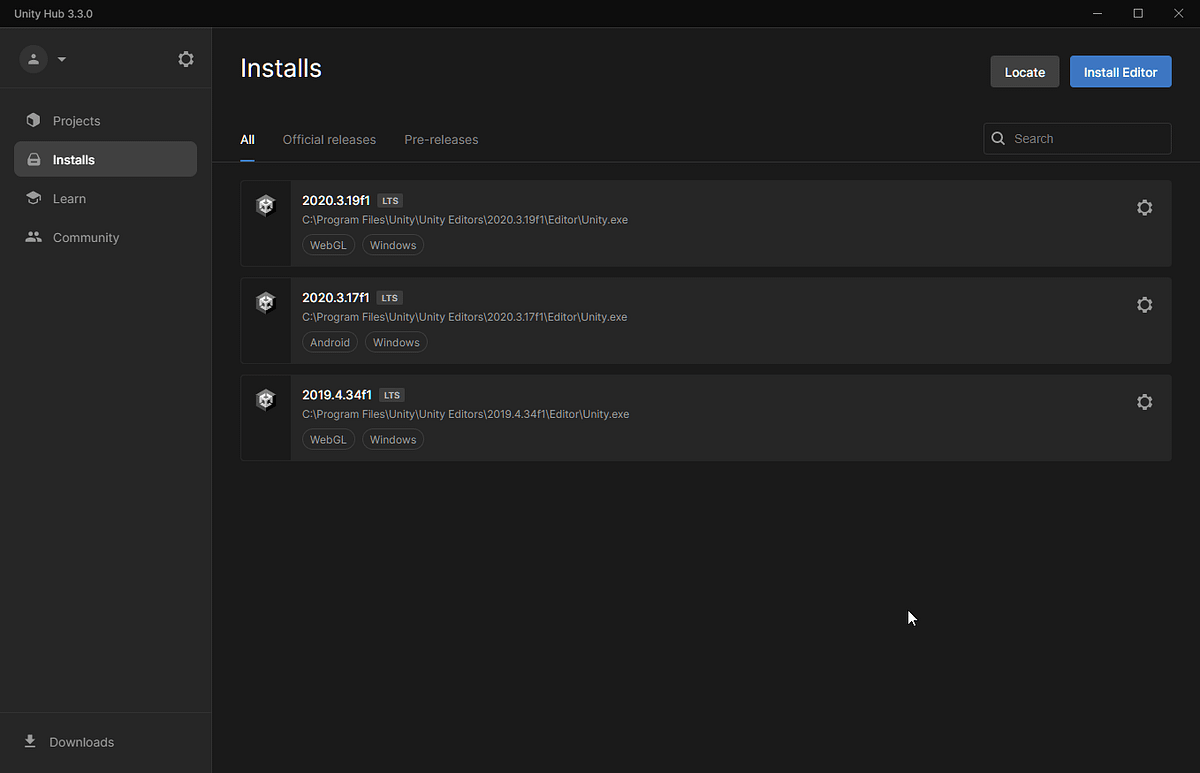Click the Learn graduation cap icon
The width and height of the screenshot is (1200, 773).
tap(33, 198)
